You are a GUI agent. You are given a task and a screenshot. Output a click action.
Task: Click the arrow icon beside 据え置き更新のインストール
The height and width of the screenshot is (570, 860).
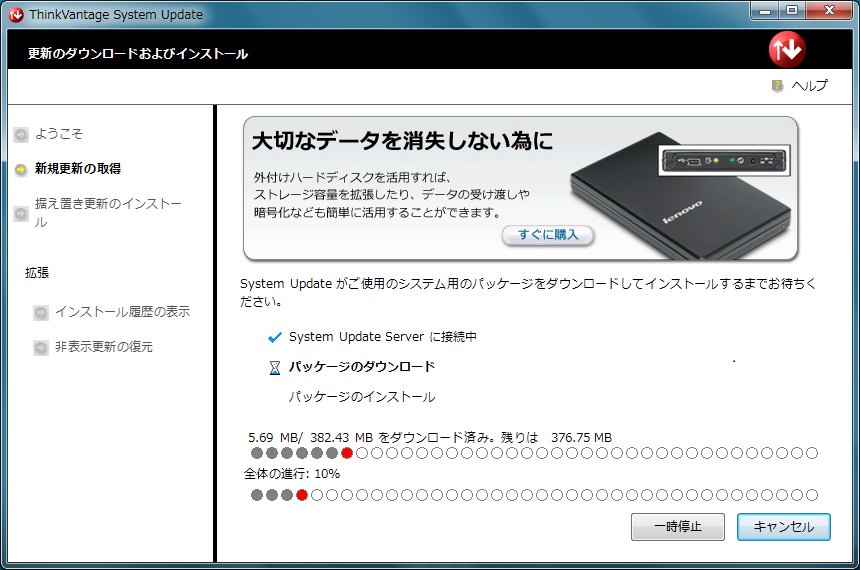(x=21, y=213)
